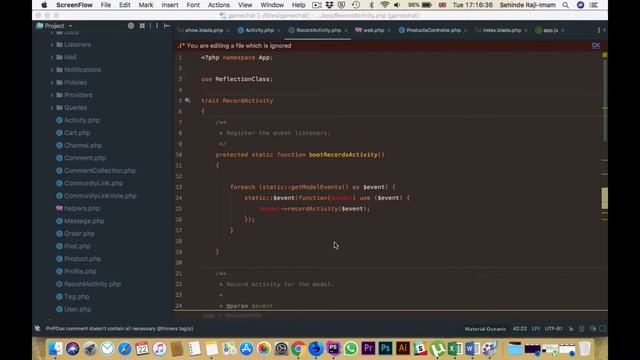Switch to the index.blade.php tab
Screen dimensions: 640x360
pos(501,30)
